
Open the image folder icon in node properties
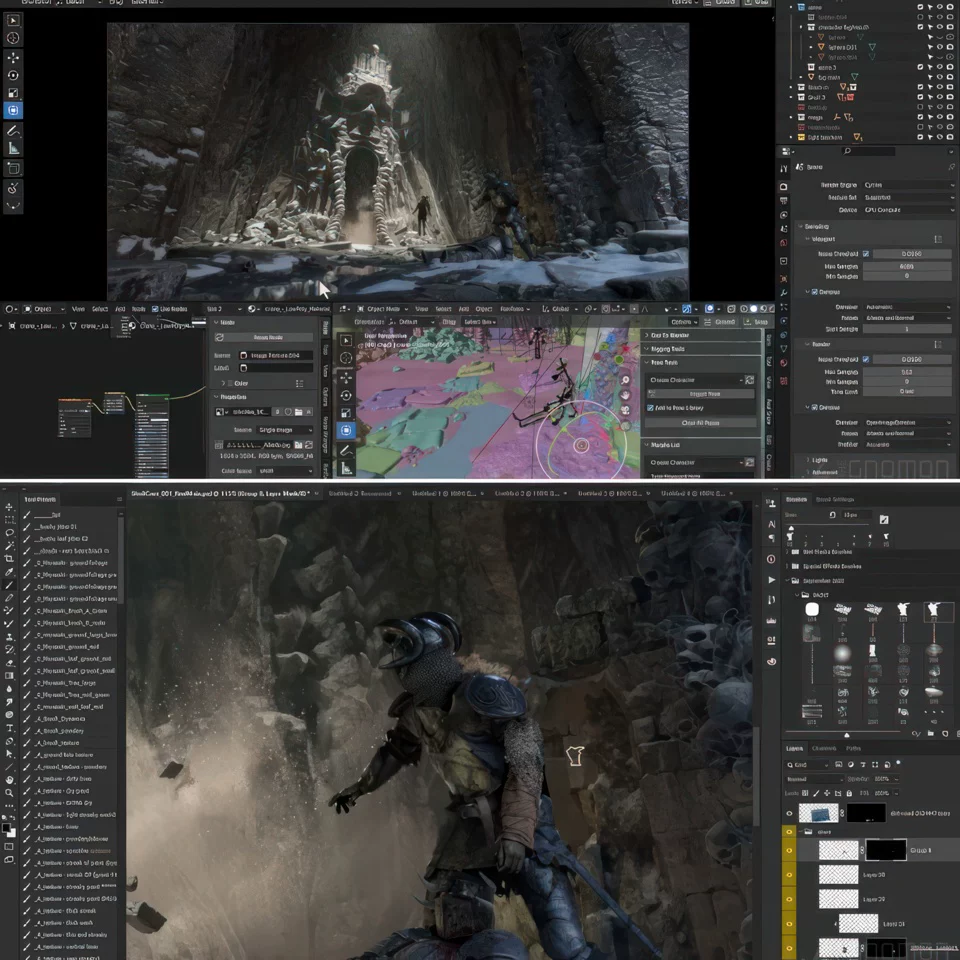[x=298, y=412]
